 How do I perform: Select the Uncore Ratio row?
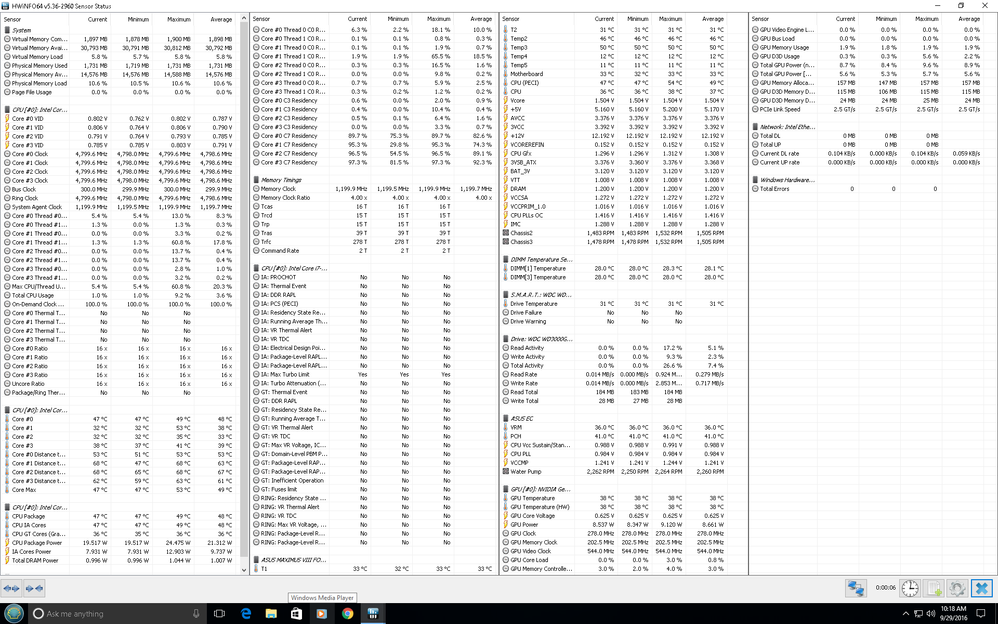120,384
